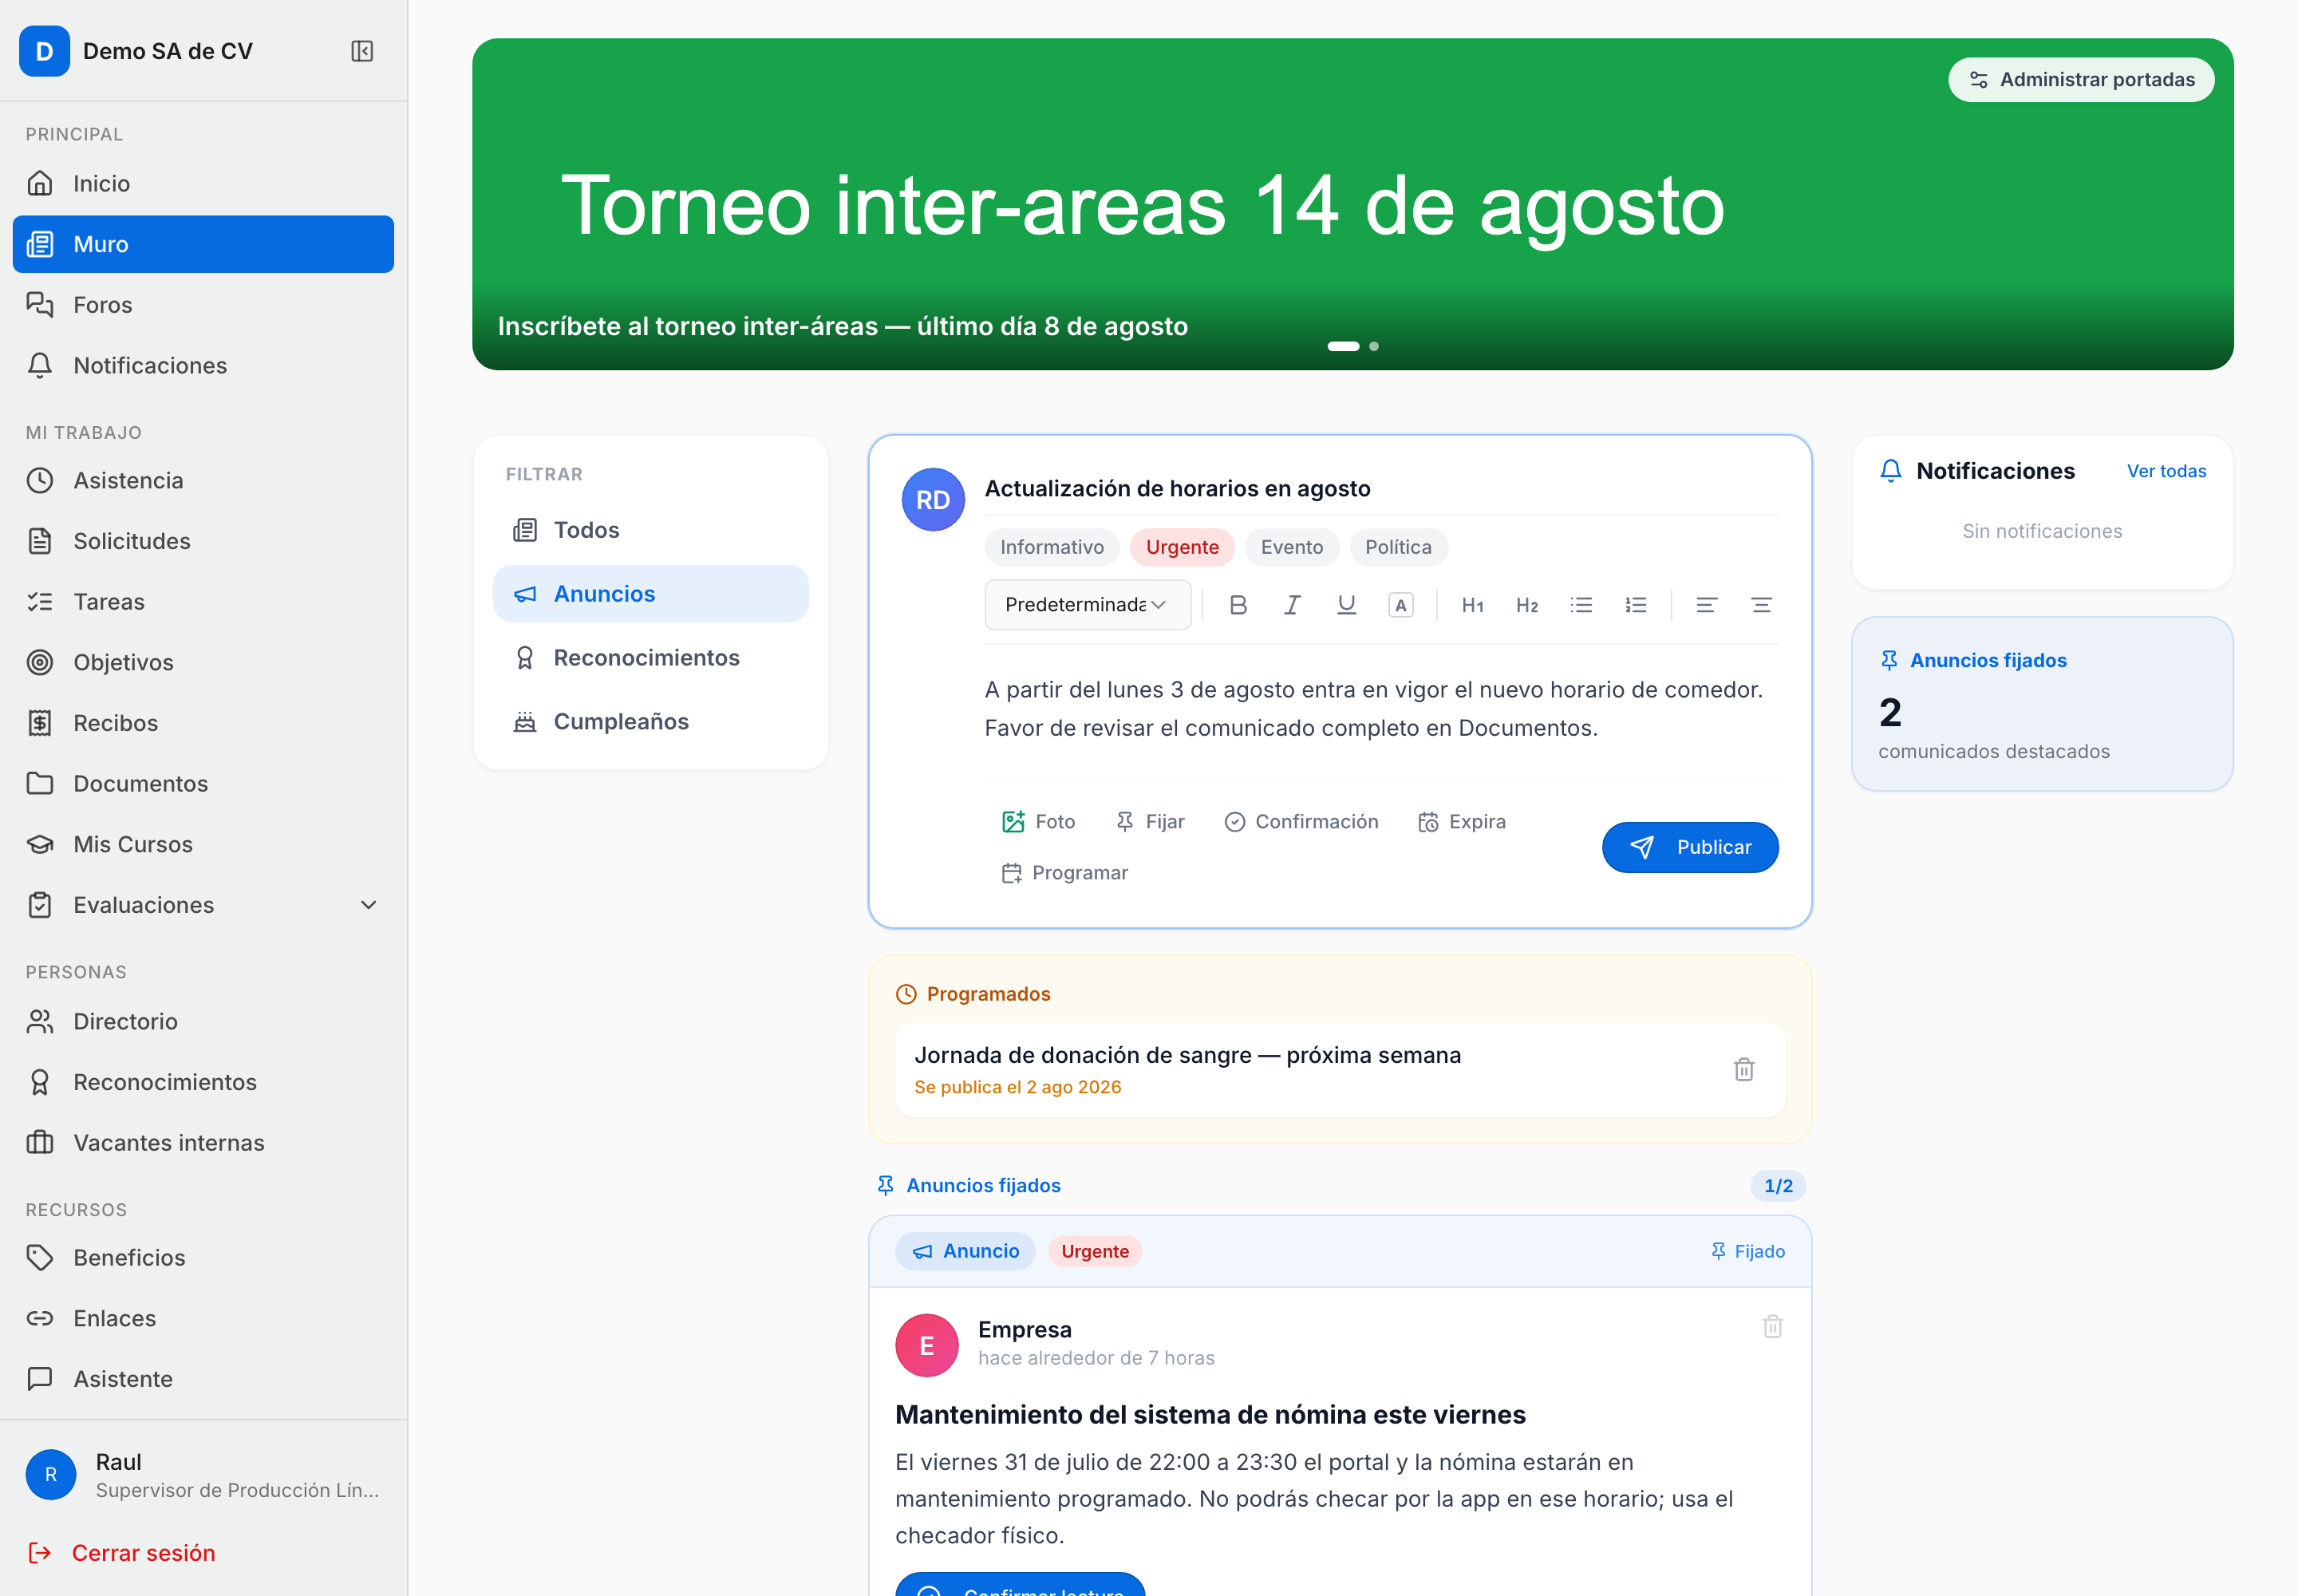Image resolution: width=2298 pixels, height=1596 pixels.
Task: Select the Evento tag
Action: [x=1291, y=547]
